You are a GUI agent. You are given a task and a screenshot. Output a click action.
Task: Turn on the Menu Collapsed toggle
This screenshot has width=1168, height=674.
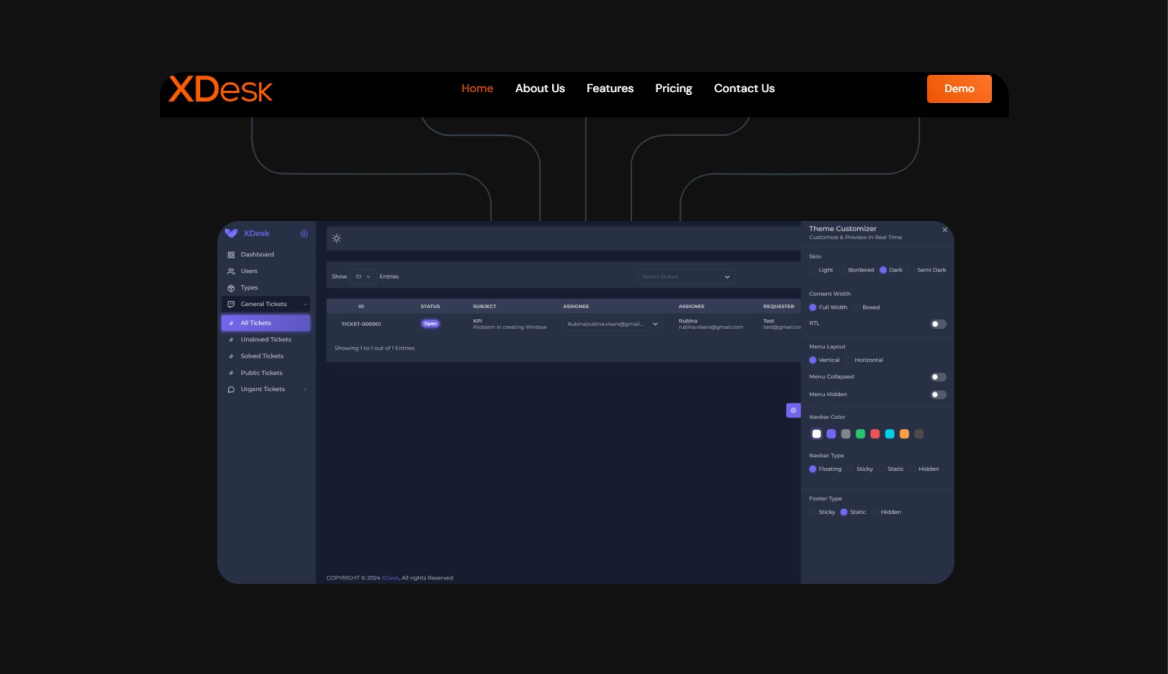938,377
